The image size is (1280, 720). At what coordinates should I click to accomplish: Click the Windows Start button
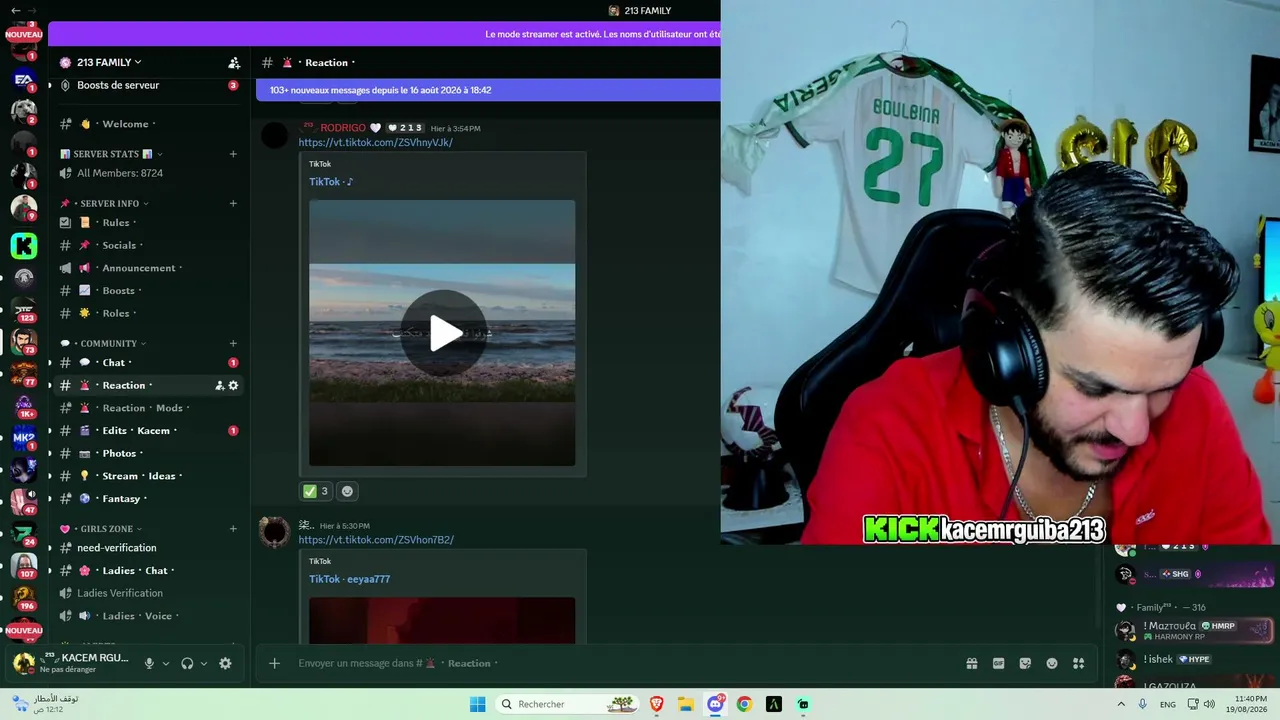[x=478, y=704]
